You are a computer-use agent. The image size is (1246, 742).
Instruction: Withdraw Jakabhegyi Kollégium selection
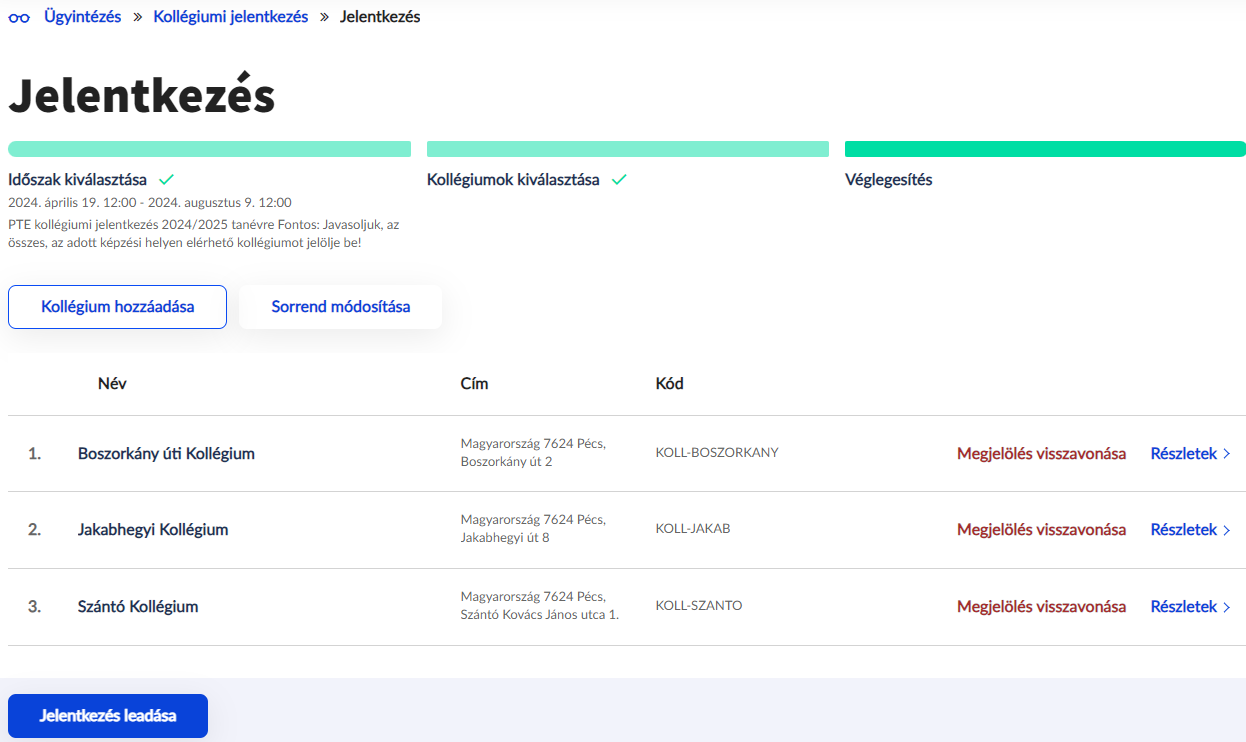(1040, 530)
